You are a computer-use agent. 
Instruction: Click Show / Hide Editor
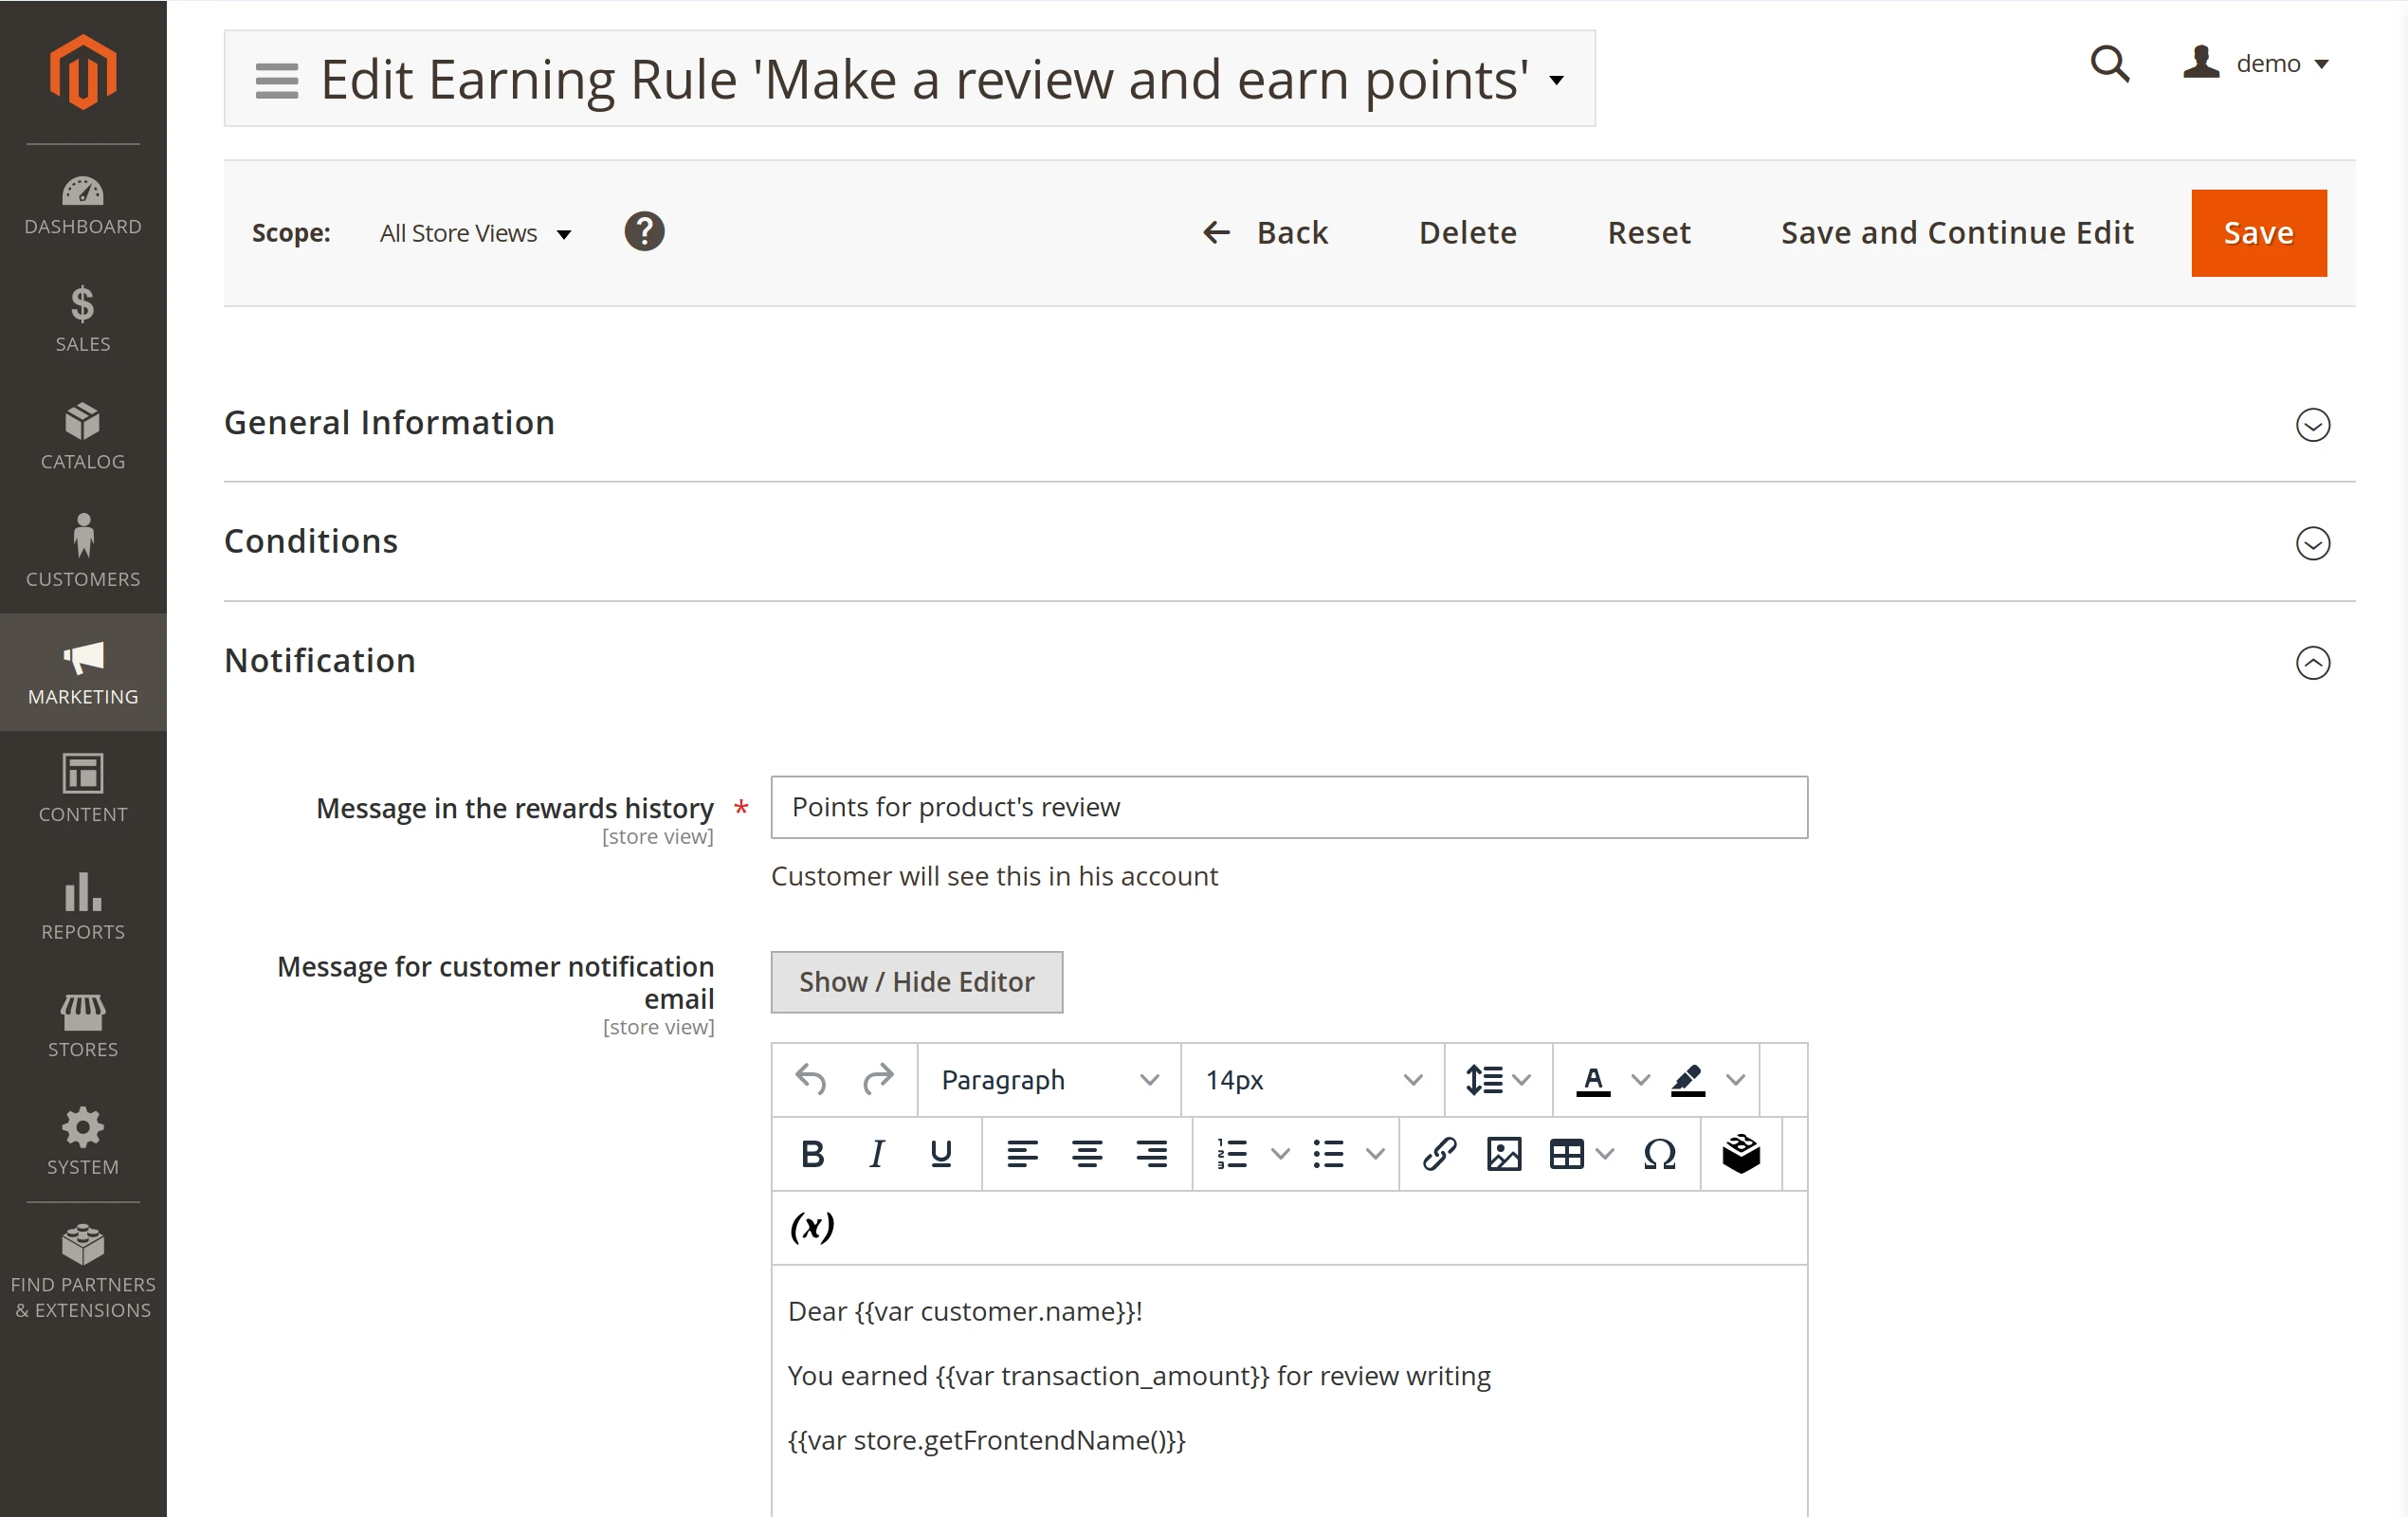click(916, 982)
